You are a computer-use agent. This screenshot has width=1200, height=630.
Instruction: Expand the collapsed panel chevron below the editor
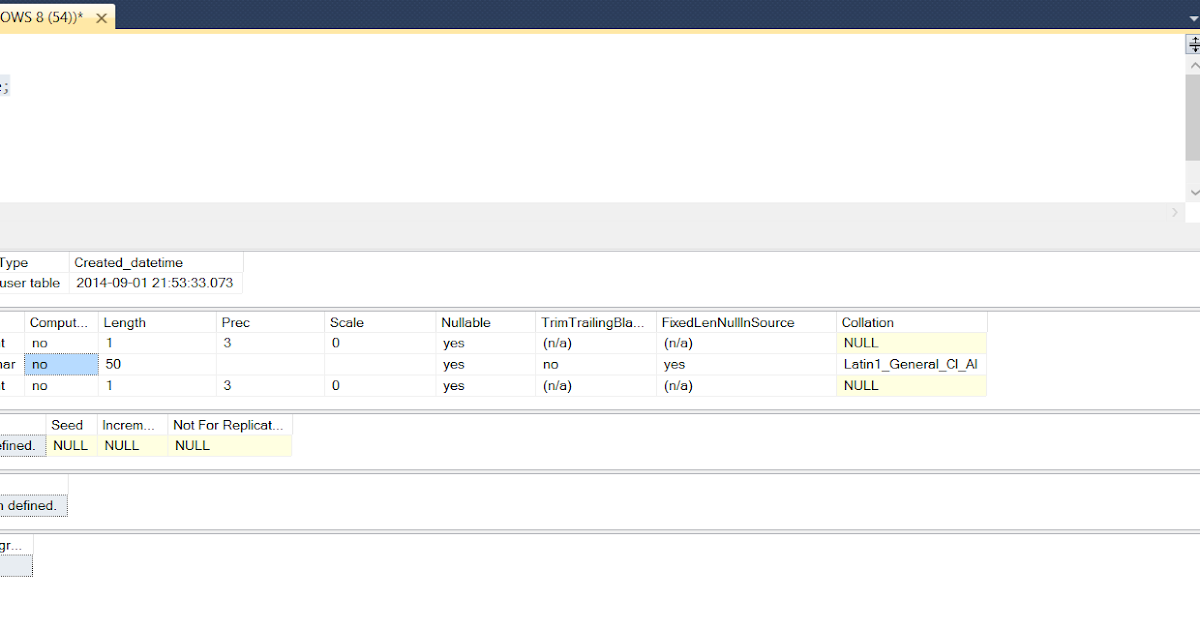pyautogui.click(x=1174, y=212)
